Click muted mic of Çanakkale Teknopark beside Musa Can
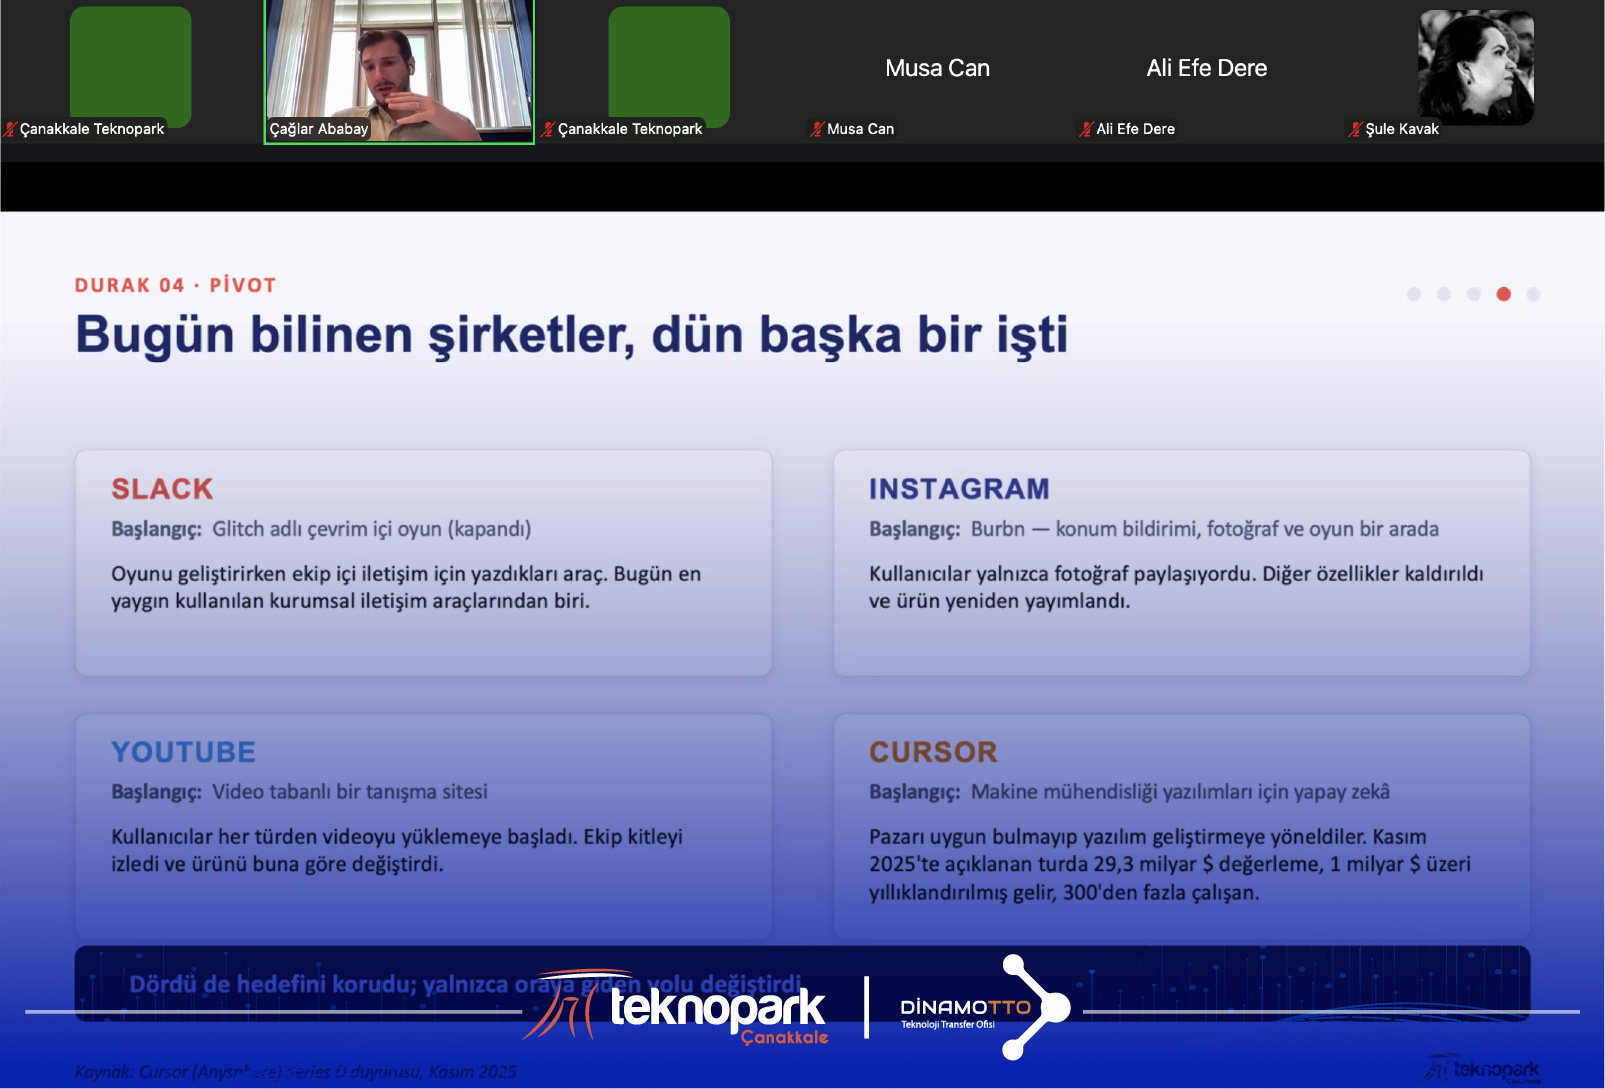The width and height of the screenshot is (1605, 1089). click(548, 129)
